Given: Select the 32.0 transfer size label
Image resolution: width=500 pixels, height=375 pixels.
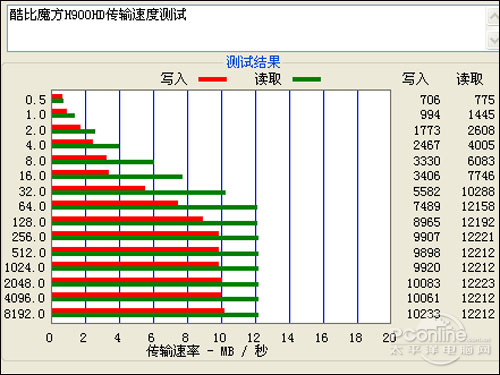Looking at the screenshot, I should [32, 192].
